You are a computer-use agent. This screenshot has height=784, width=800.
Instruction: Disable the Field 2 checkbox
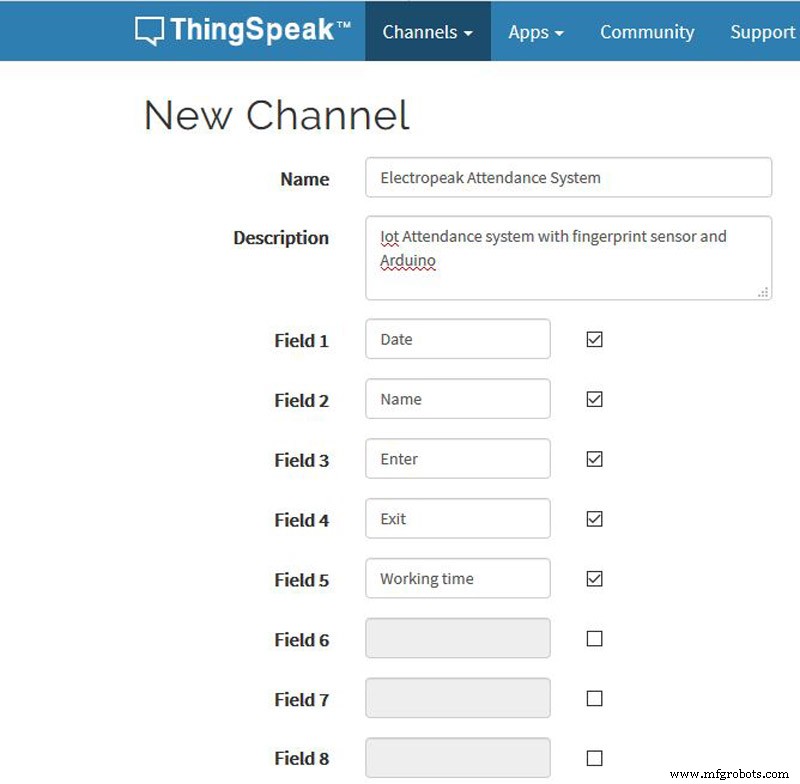pyautogui.click(x=594, y=400)
